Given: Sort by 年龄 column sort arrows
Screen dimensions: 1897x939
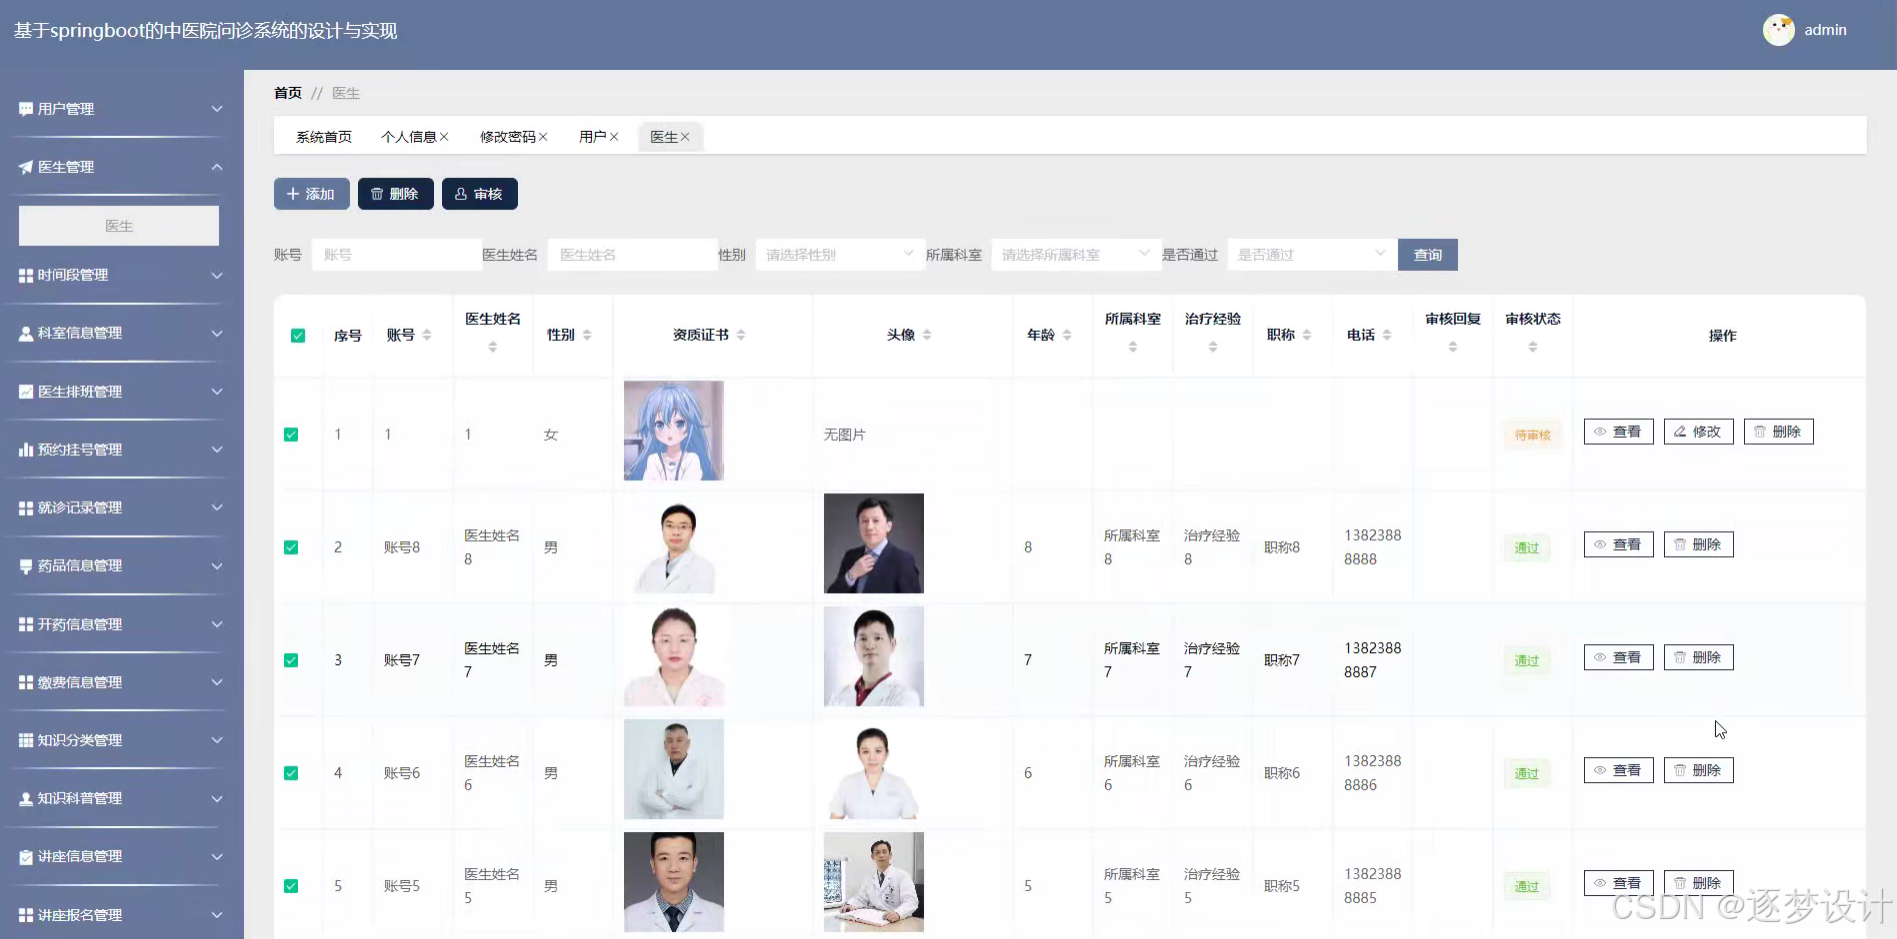Looking at the screenshot, I should 1067,335.
